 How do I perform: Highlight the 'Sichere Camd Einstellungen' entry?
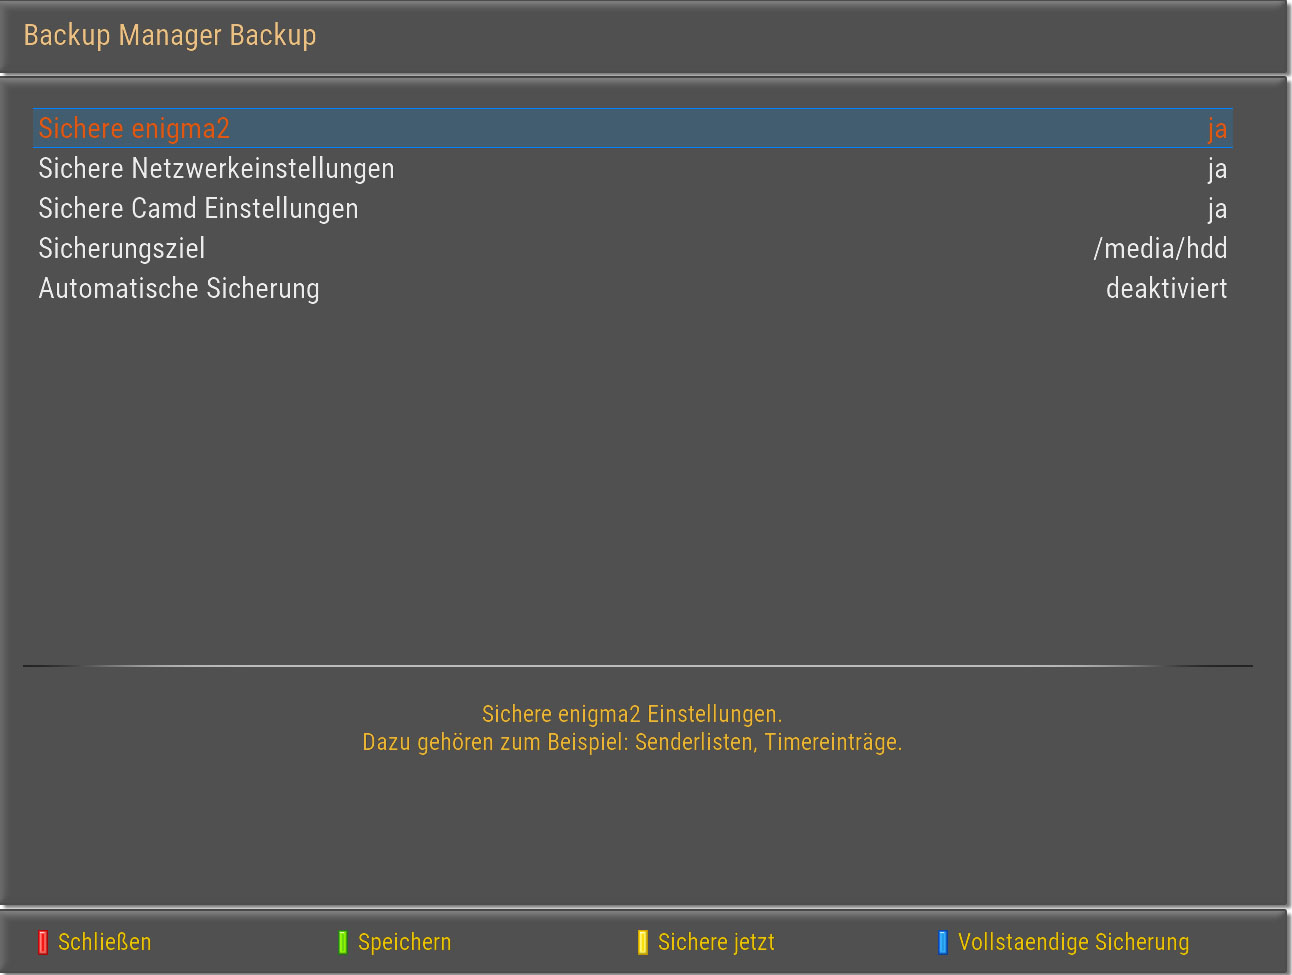tap(198, 209)
